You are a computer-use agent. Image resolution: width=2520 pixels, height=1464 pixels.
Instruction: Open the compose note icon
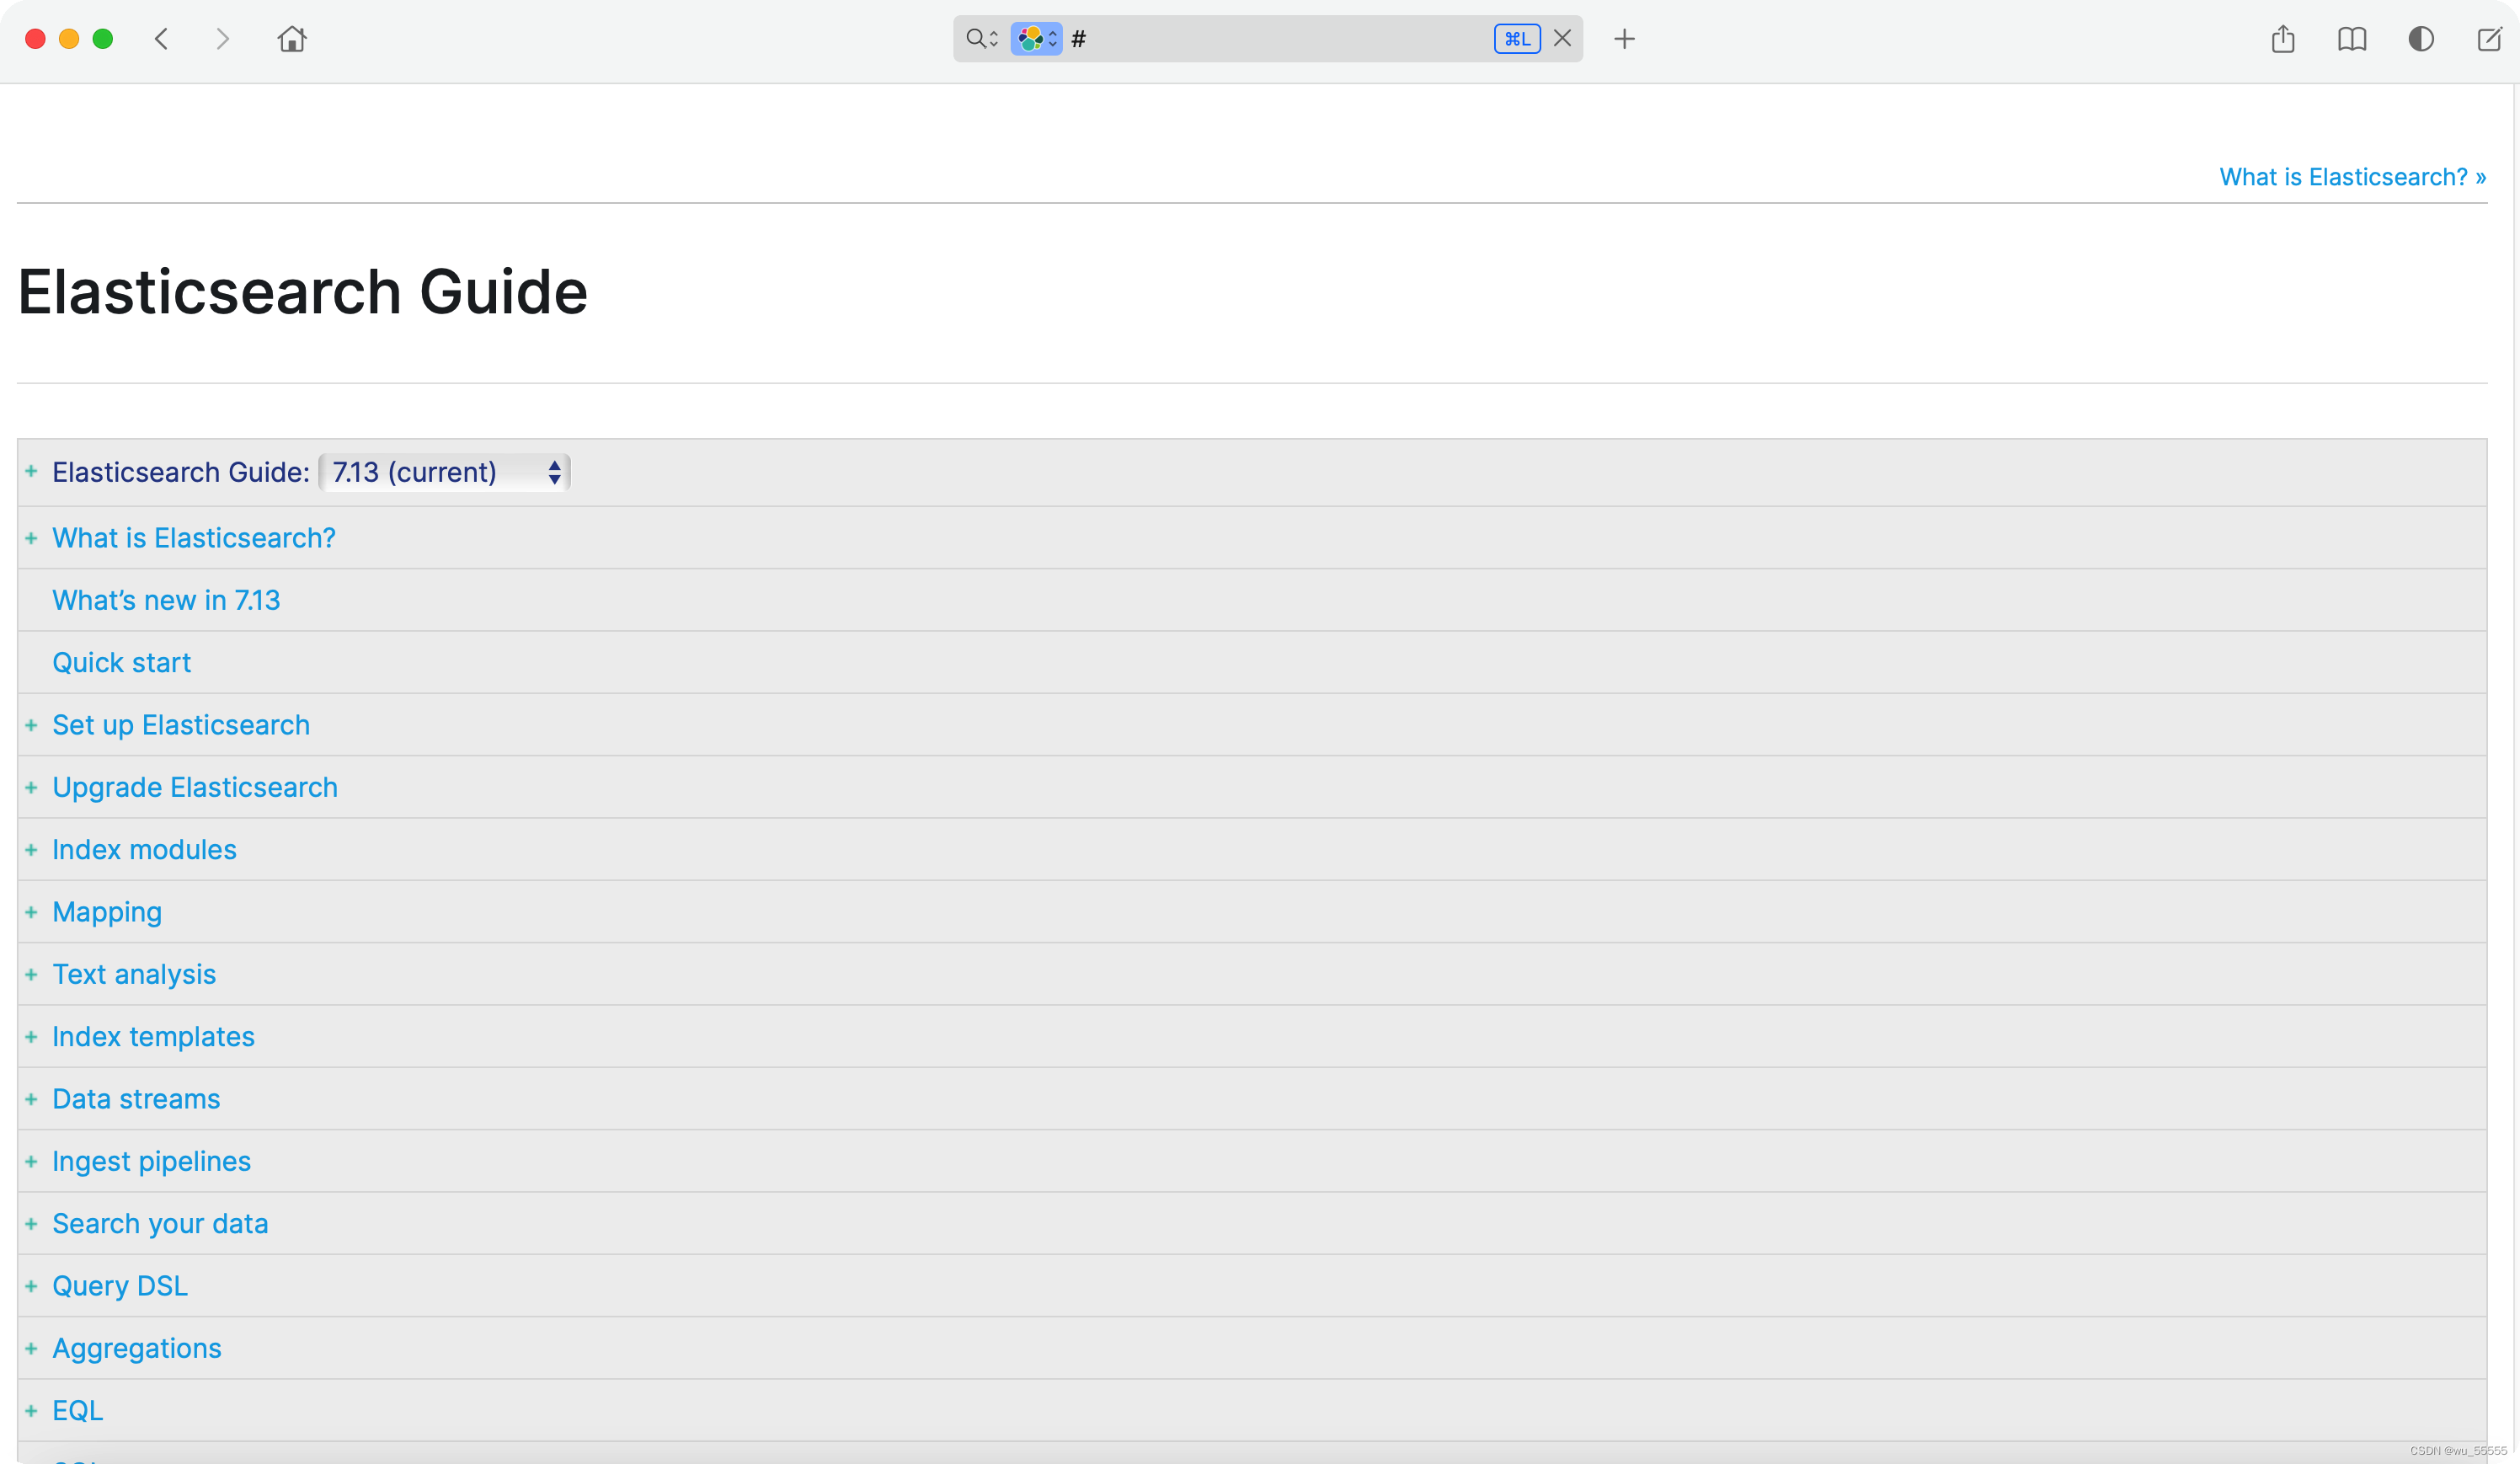(2489, 39)
